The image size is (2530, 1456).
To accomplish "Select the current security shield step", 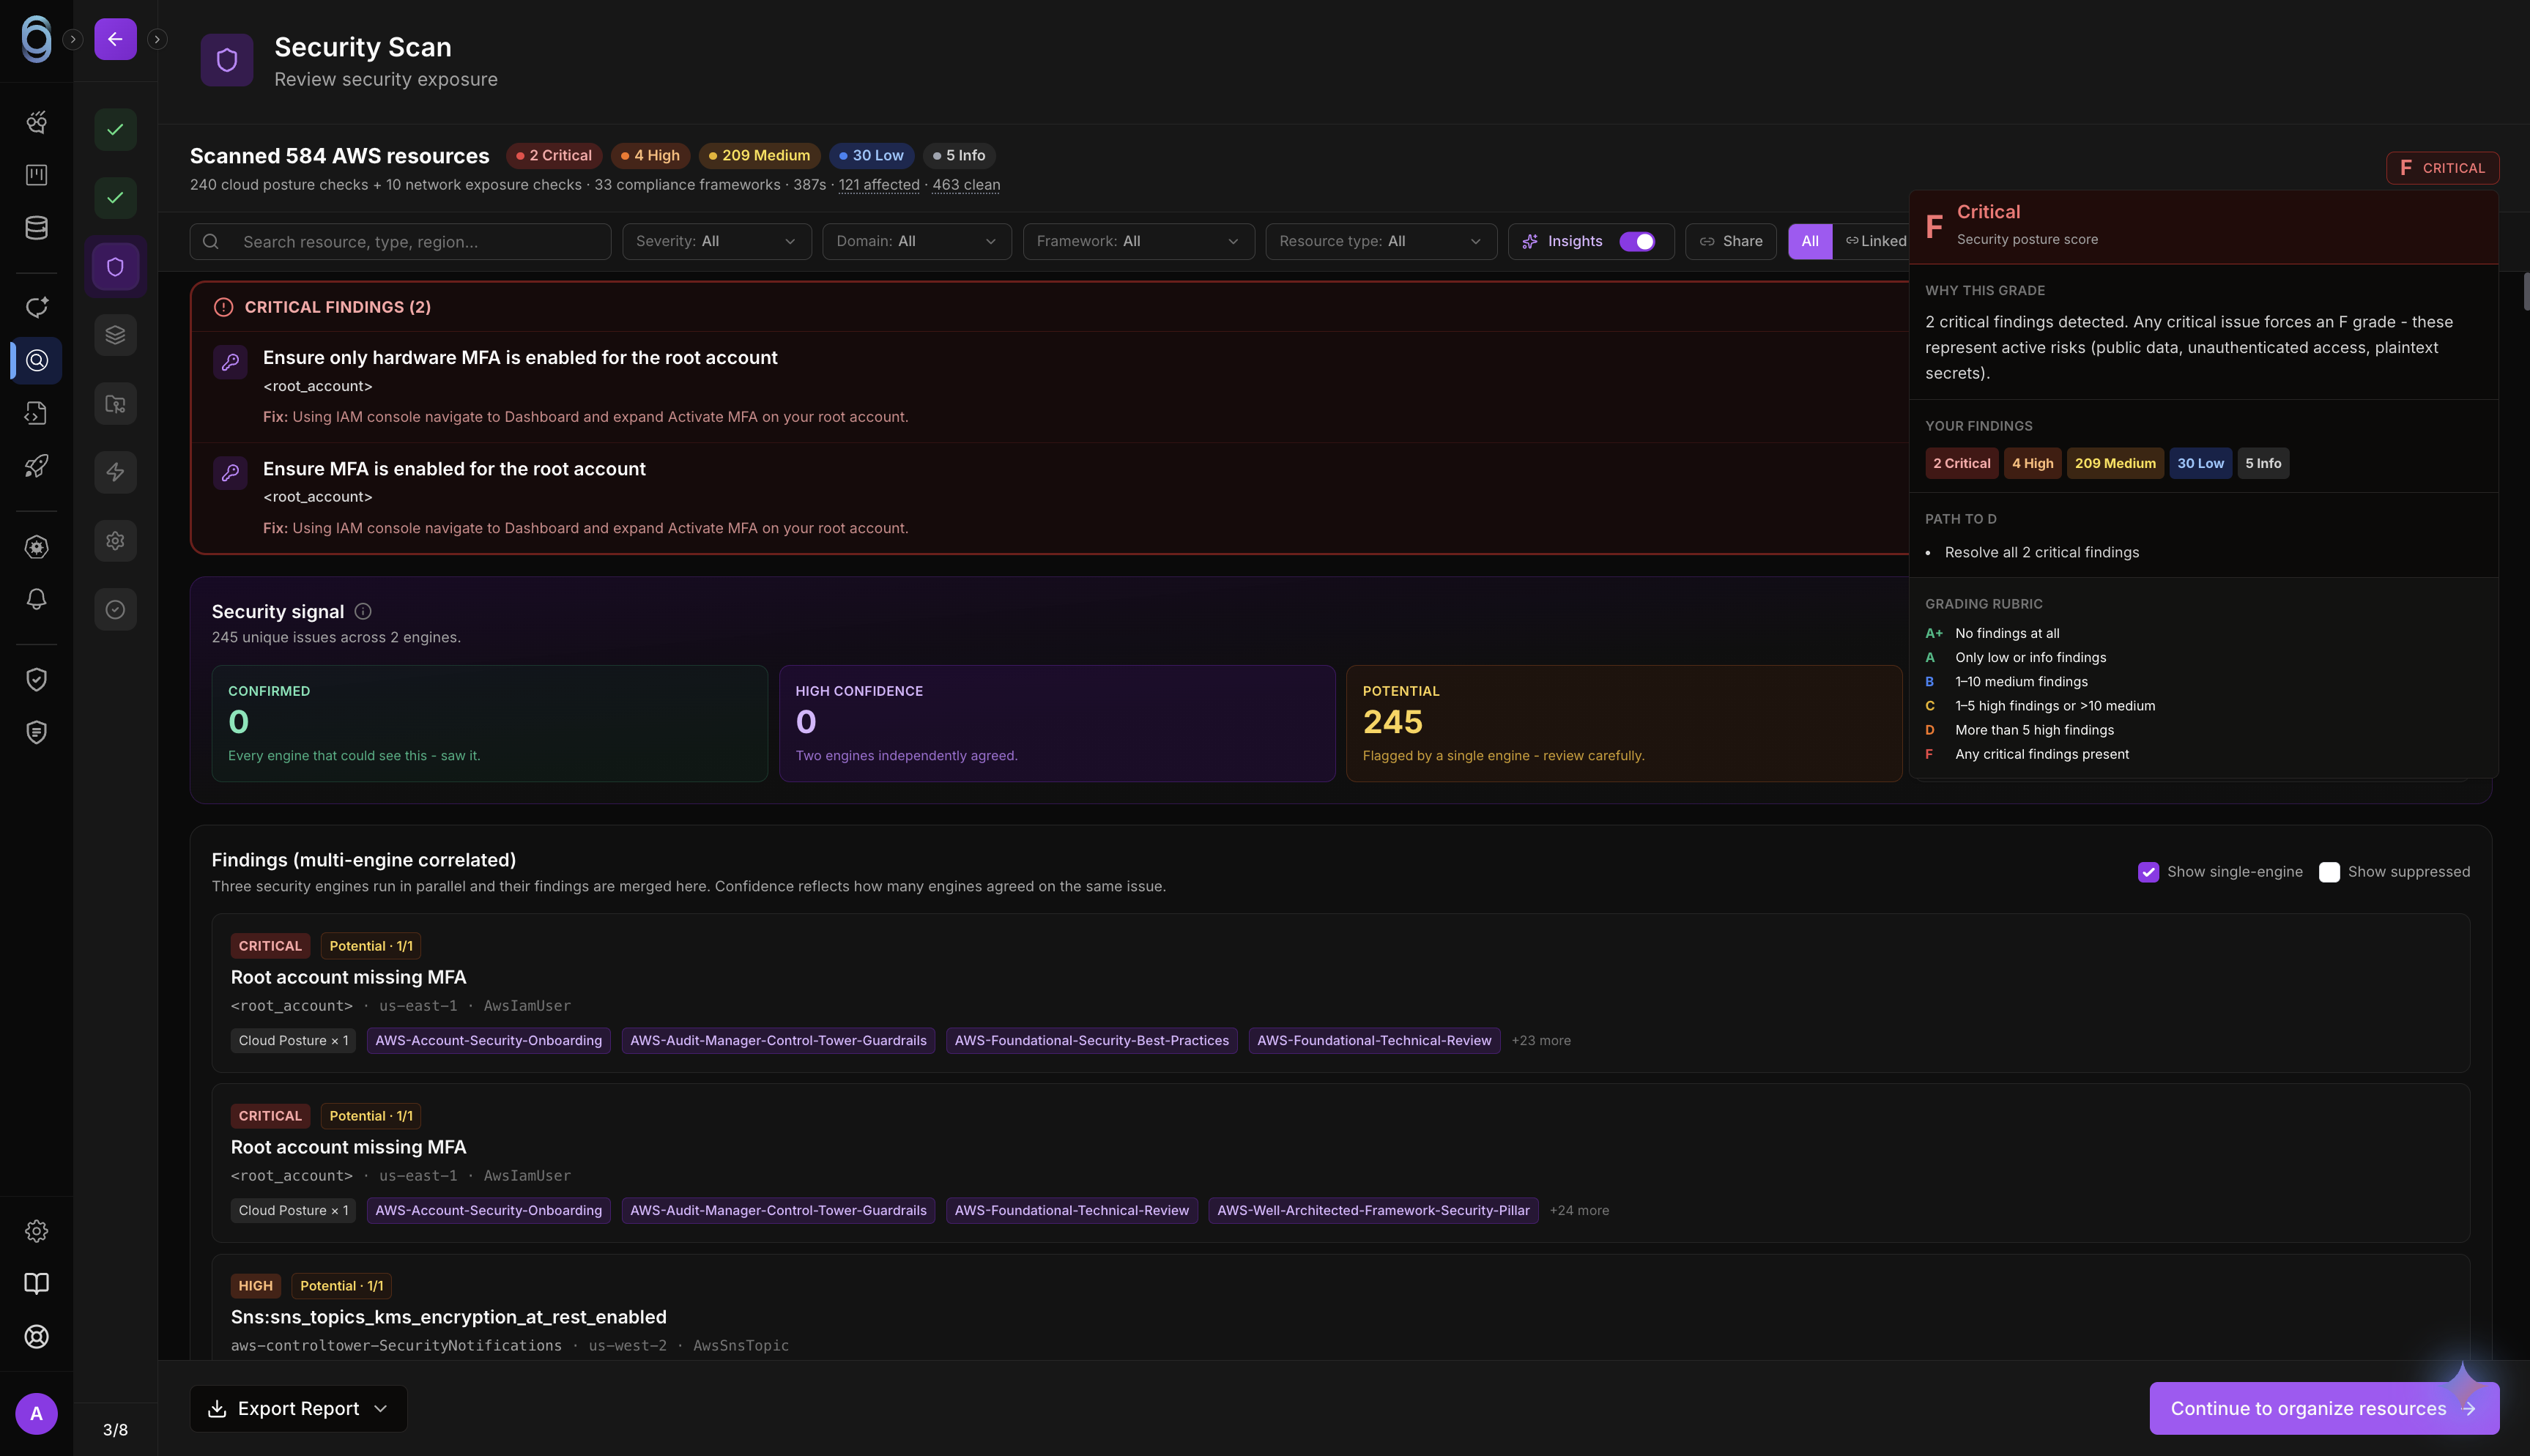I will [115, 267].
